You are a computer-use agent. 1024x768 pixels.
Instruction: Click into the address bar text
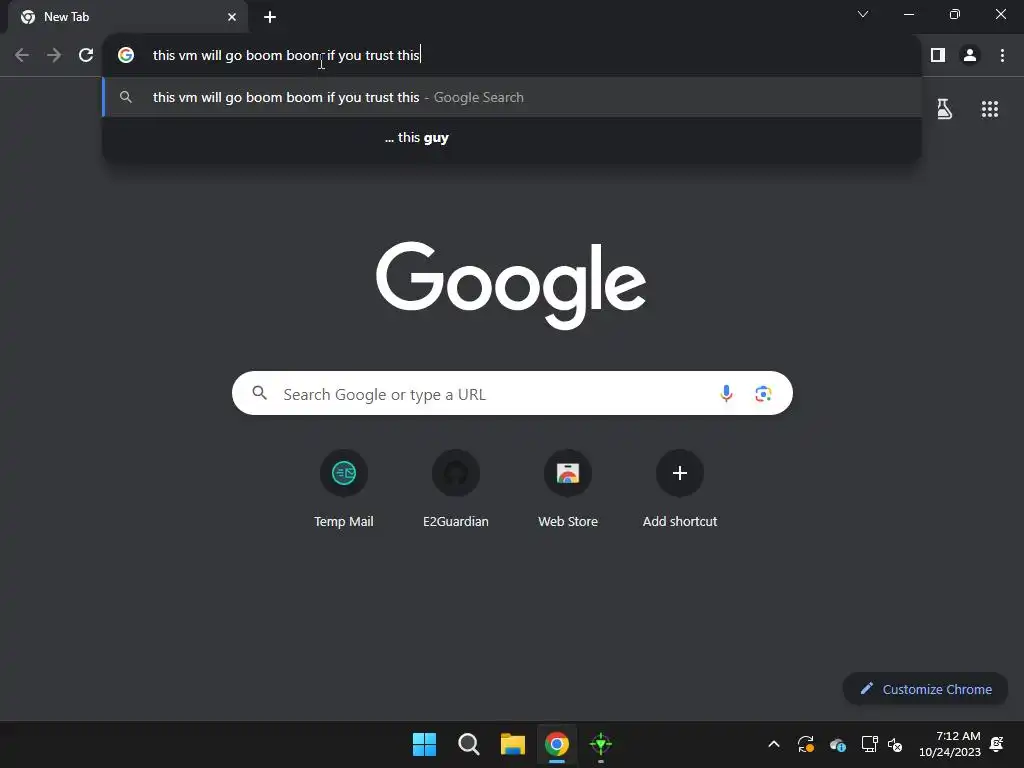[286, 55]
